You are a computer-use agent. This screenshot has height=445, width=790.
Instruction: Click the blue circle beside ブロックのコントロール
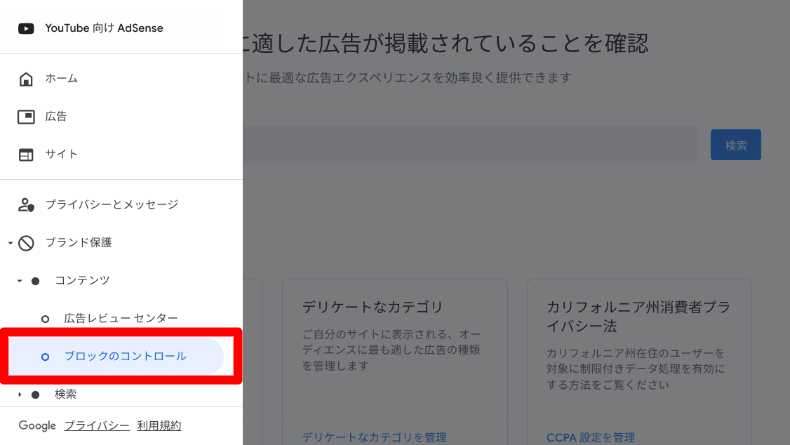pos(45,357)
